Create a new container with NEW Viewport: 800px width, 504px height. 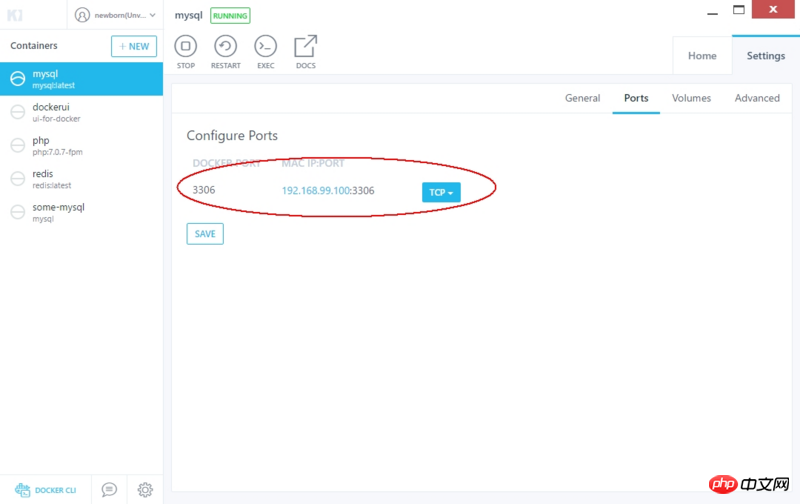point(134,46)
